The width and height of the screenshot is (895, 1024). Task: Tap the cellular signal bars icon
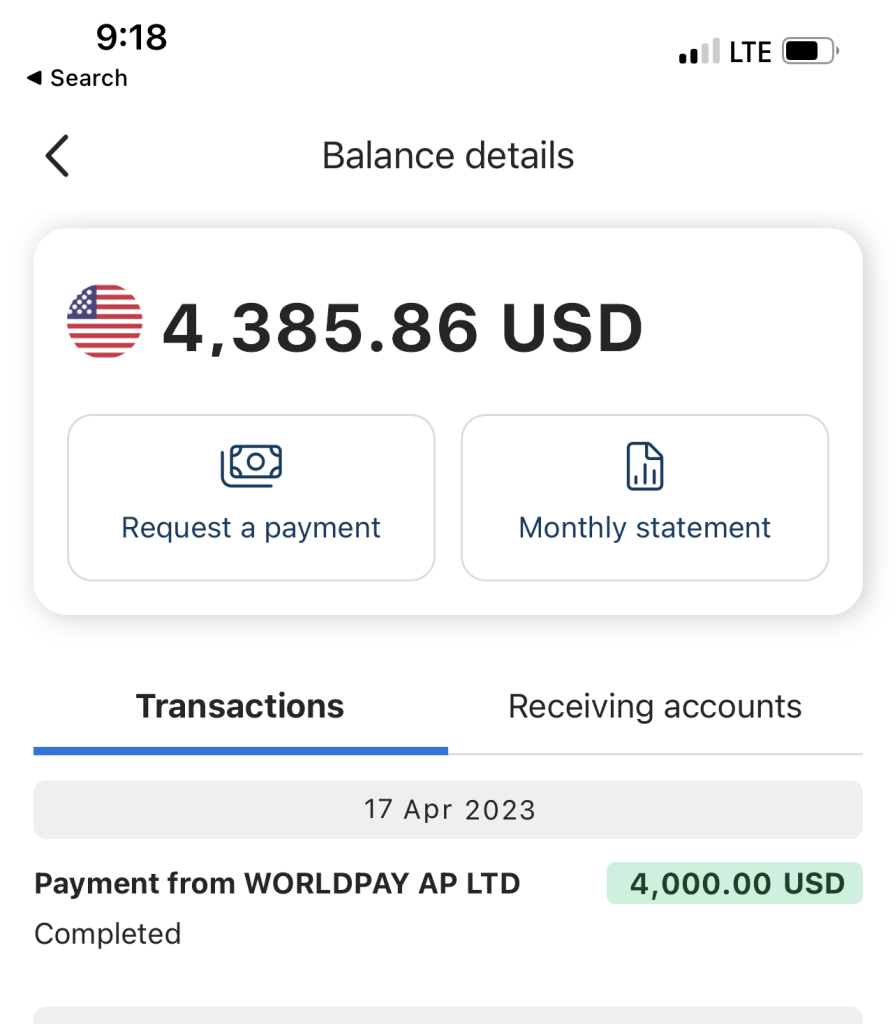[699, 52]
